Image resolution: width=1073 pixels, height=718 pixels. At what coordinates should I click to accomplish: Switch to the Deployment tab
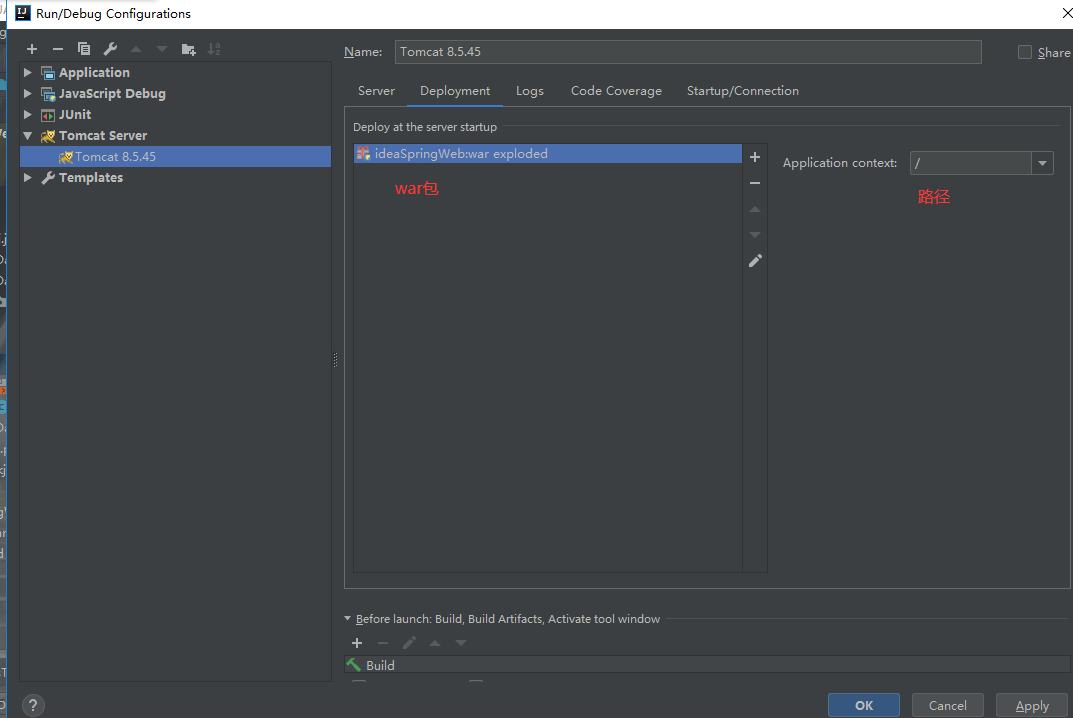point(455,91)
